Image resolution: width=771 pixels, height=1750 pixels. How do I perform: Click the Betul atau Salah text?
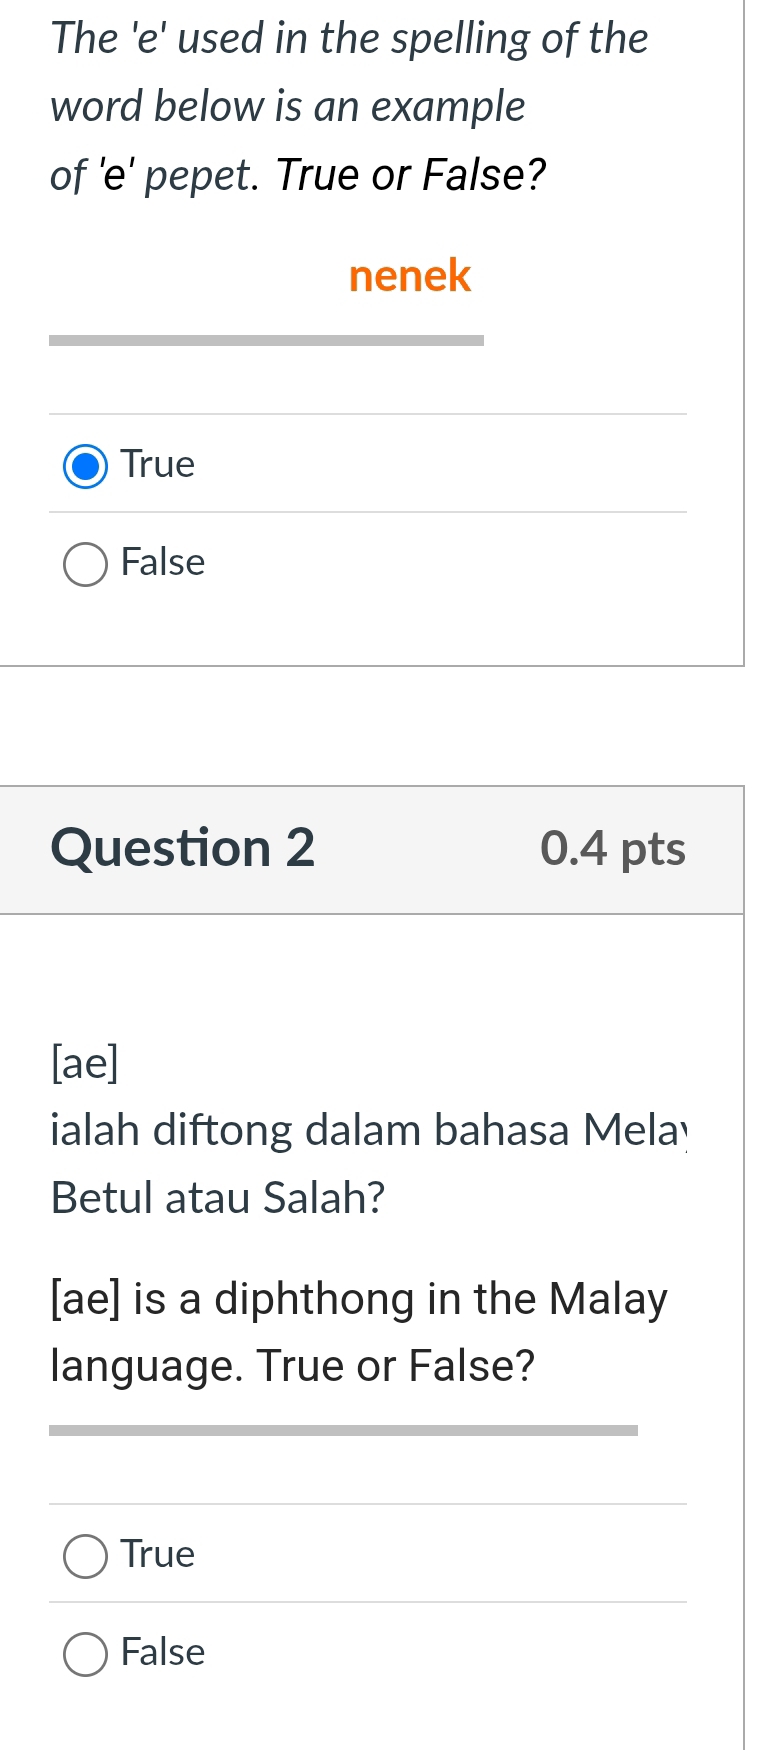click(216, 1197)
